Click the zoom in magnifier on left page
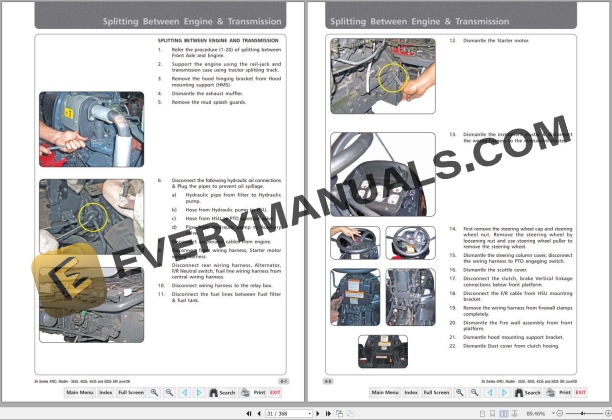The height and width of the screenshot is (420, 612). [155, 393]
